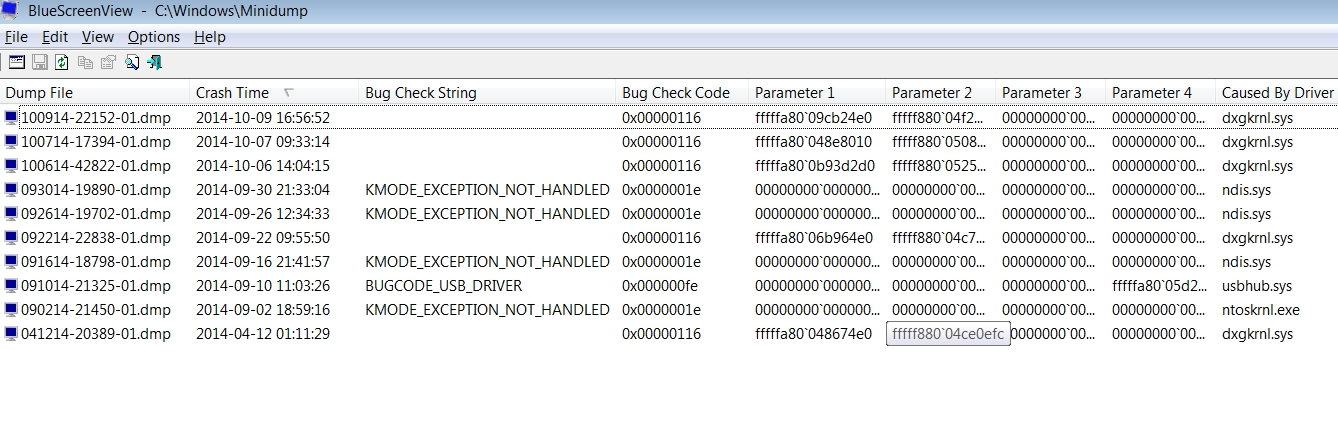Click KMODE_EXCEPTION_NOT_HANDLED in 2014-09-30 row
This screenshot has width=1338, height=429.
[x=487, y=189]
